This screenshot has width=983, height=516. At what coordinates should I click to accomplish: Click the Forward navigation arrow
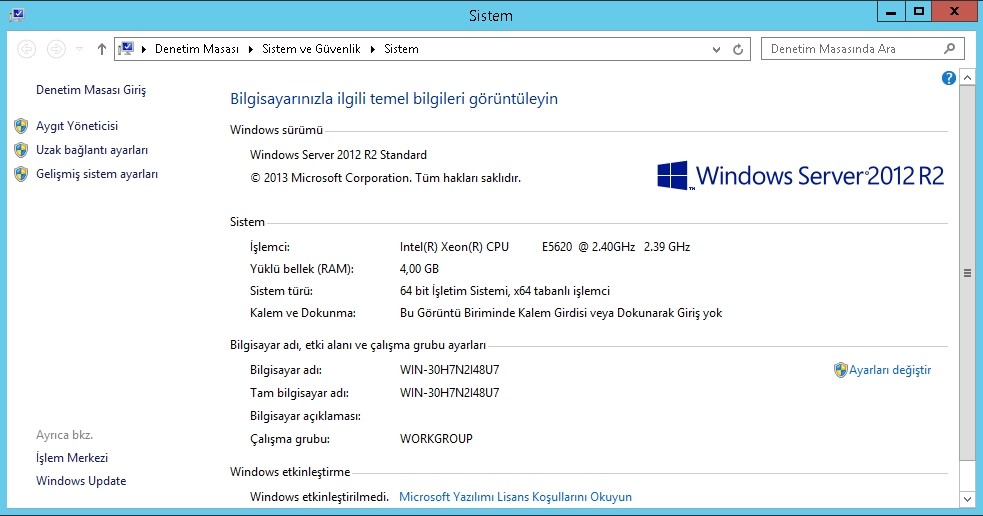pyautogui.click(x=56, y=49)
